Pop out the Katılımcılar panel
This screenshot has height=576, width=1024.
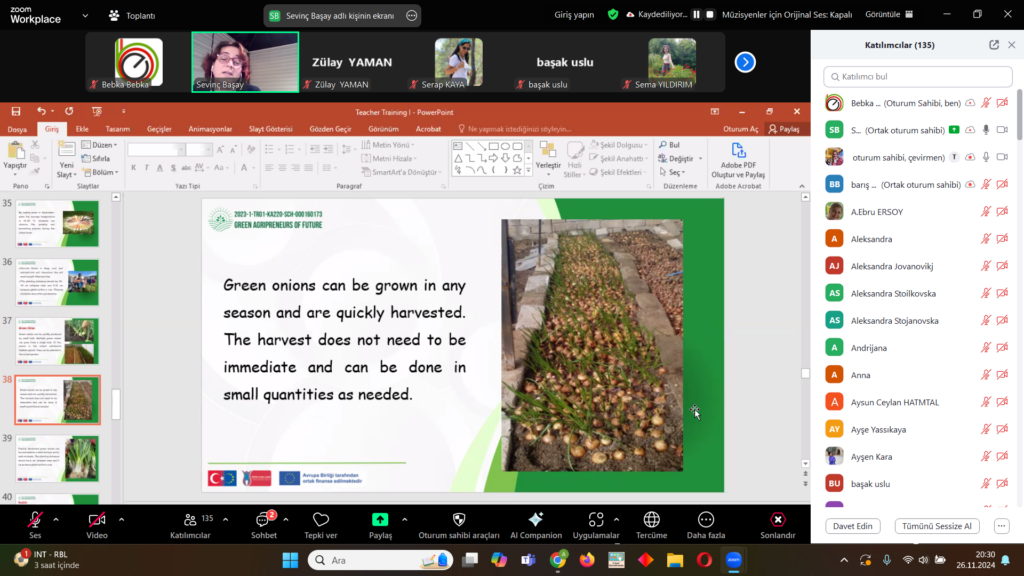coord(994,45)
